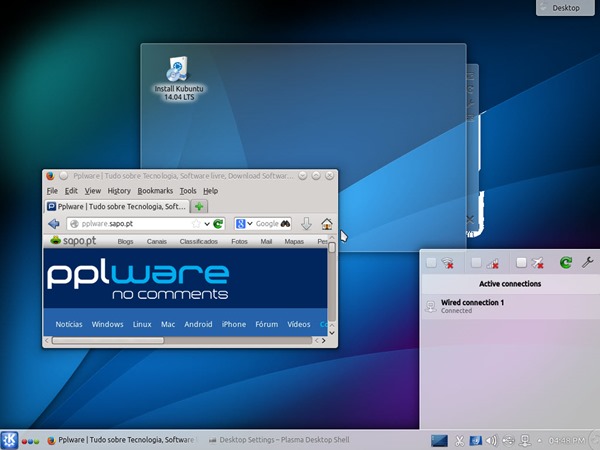Open the File menu in Firefox
Image resolution: width=600 pixels, height=450 pixels.
click(52, 191)
